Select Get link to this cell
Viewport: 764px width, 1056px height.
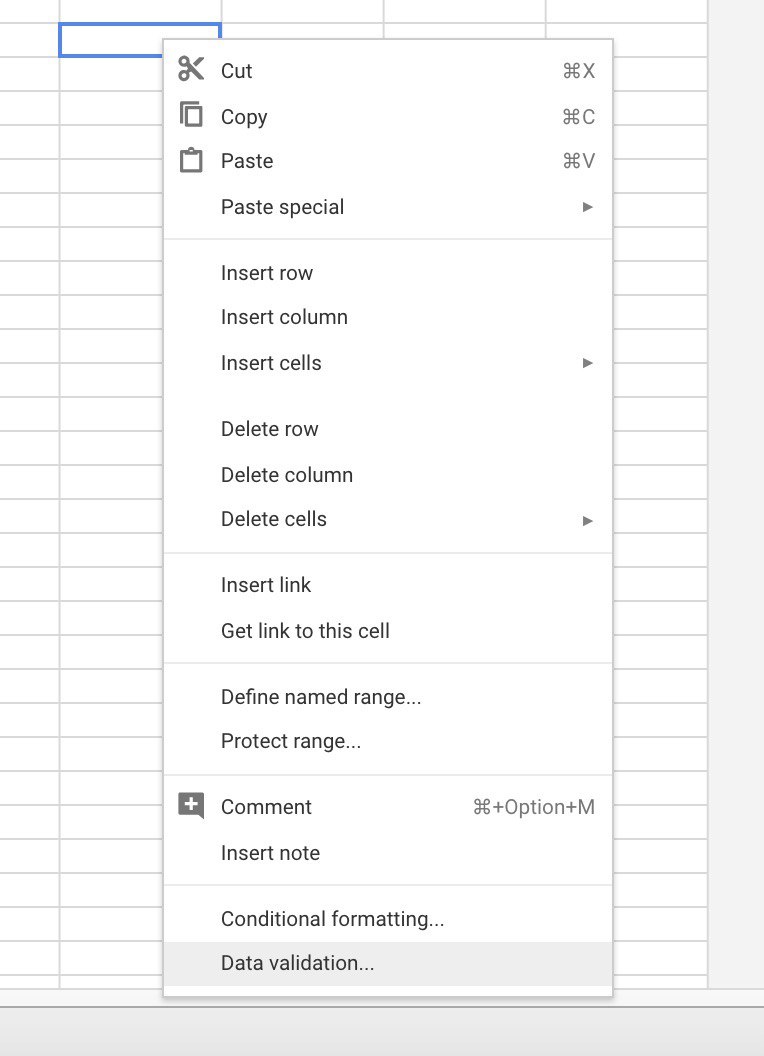click(x=388, y=631)
